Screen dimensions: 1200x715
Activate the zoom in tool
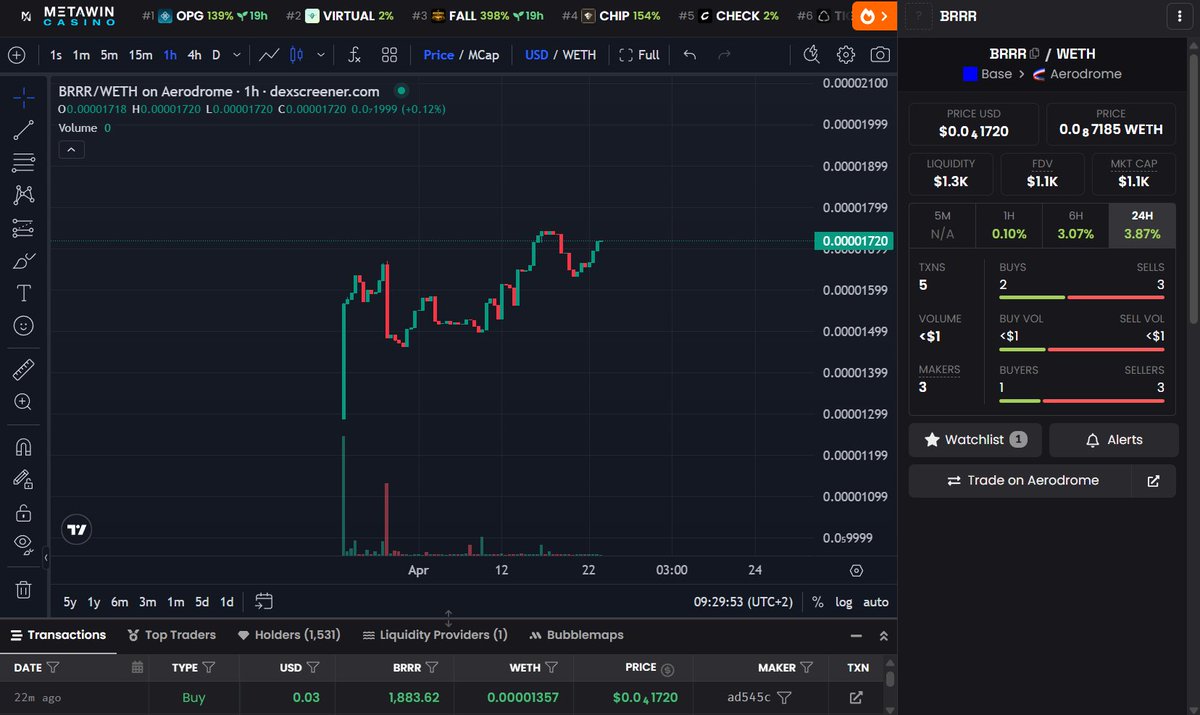tap(24, 402)
